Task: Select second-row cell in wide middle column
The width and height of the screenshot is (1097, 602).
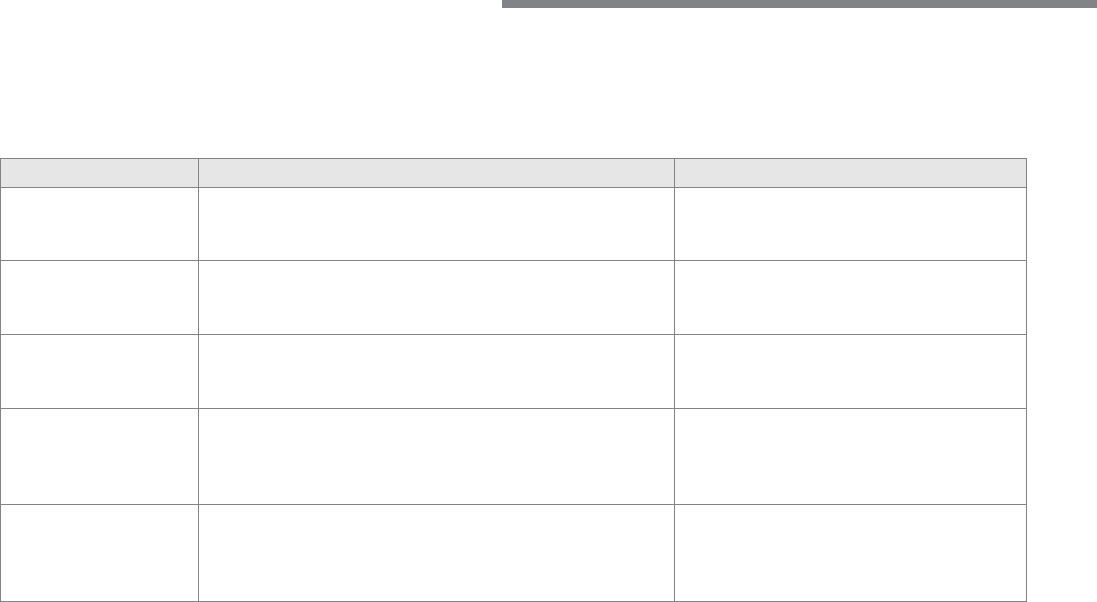Action: pos(436,298)
